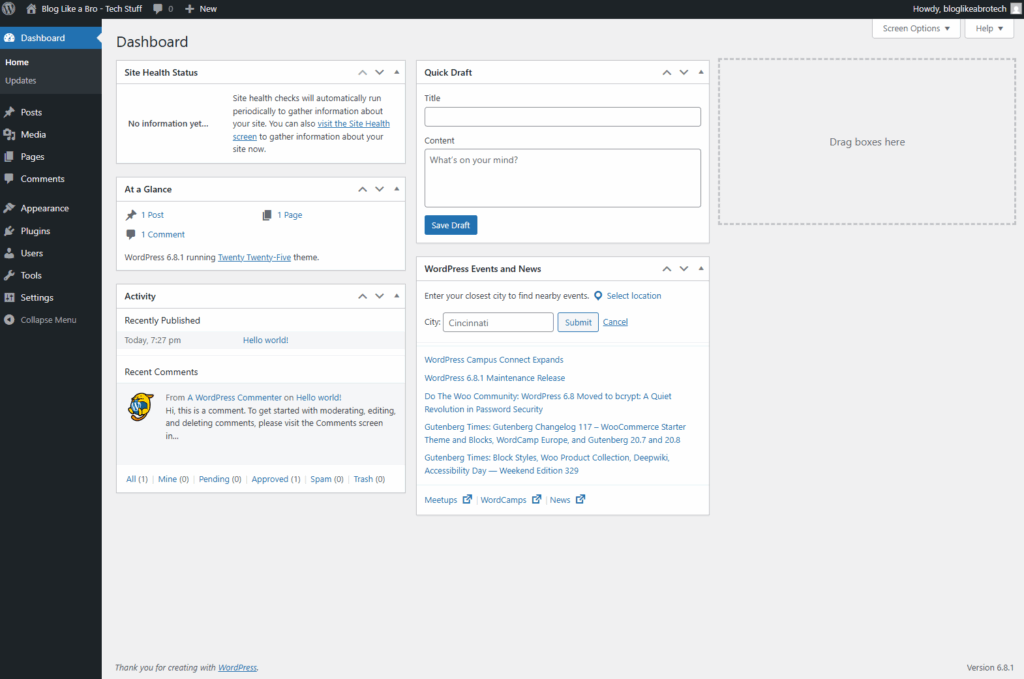Open WordPress 6.8.1 Maintenance Release news
Screen dimensions: 1024x679
(x=494, y=378)
